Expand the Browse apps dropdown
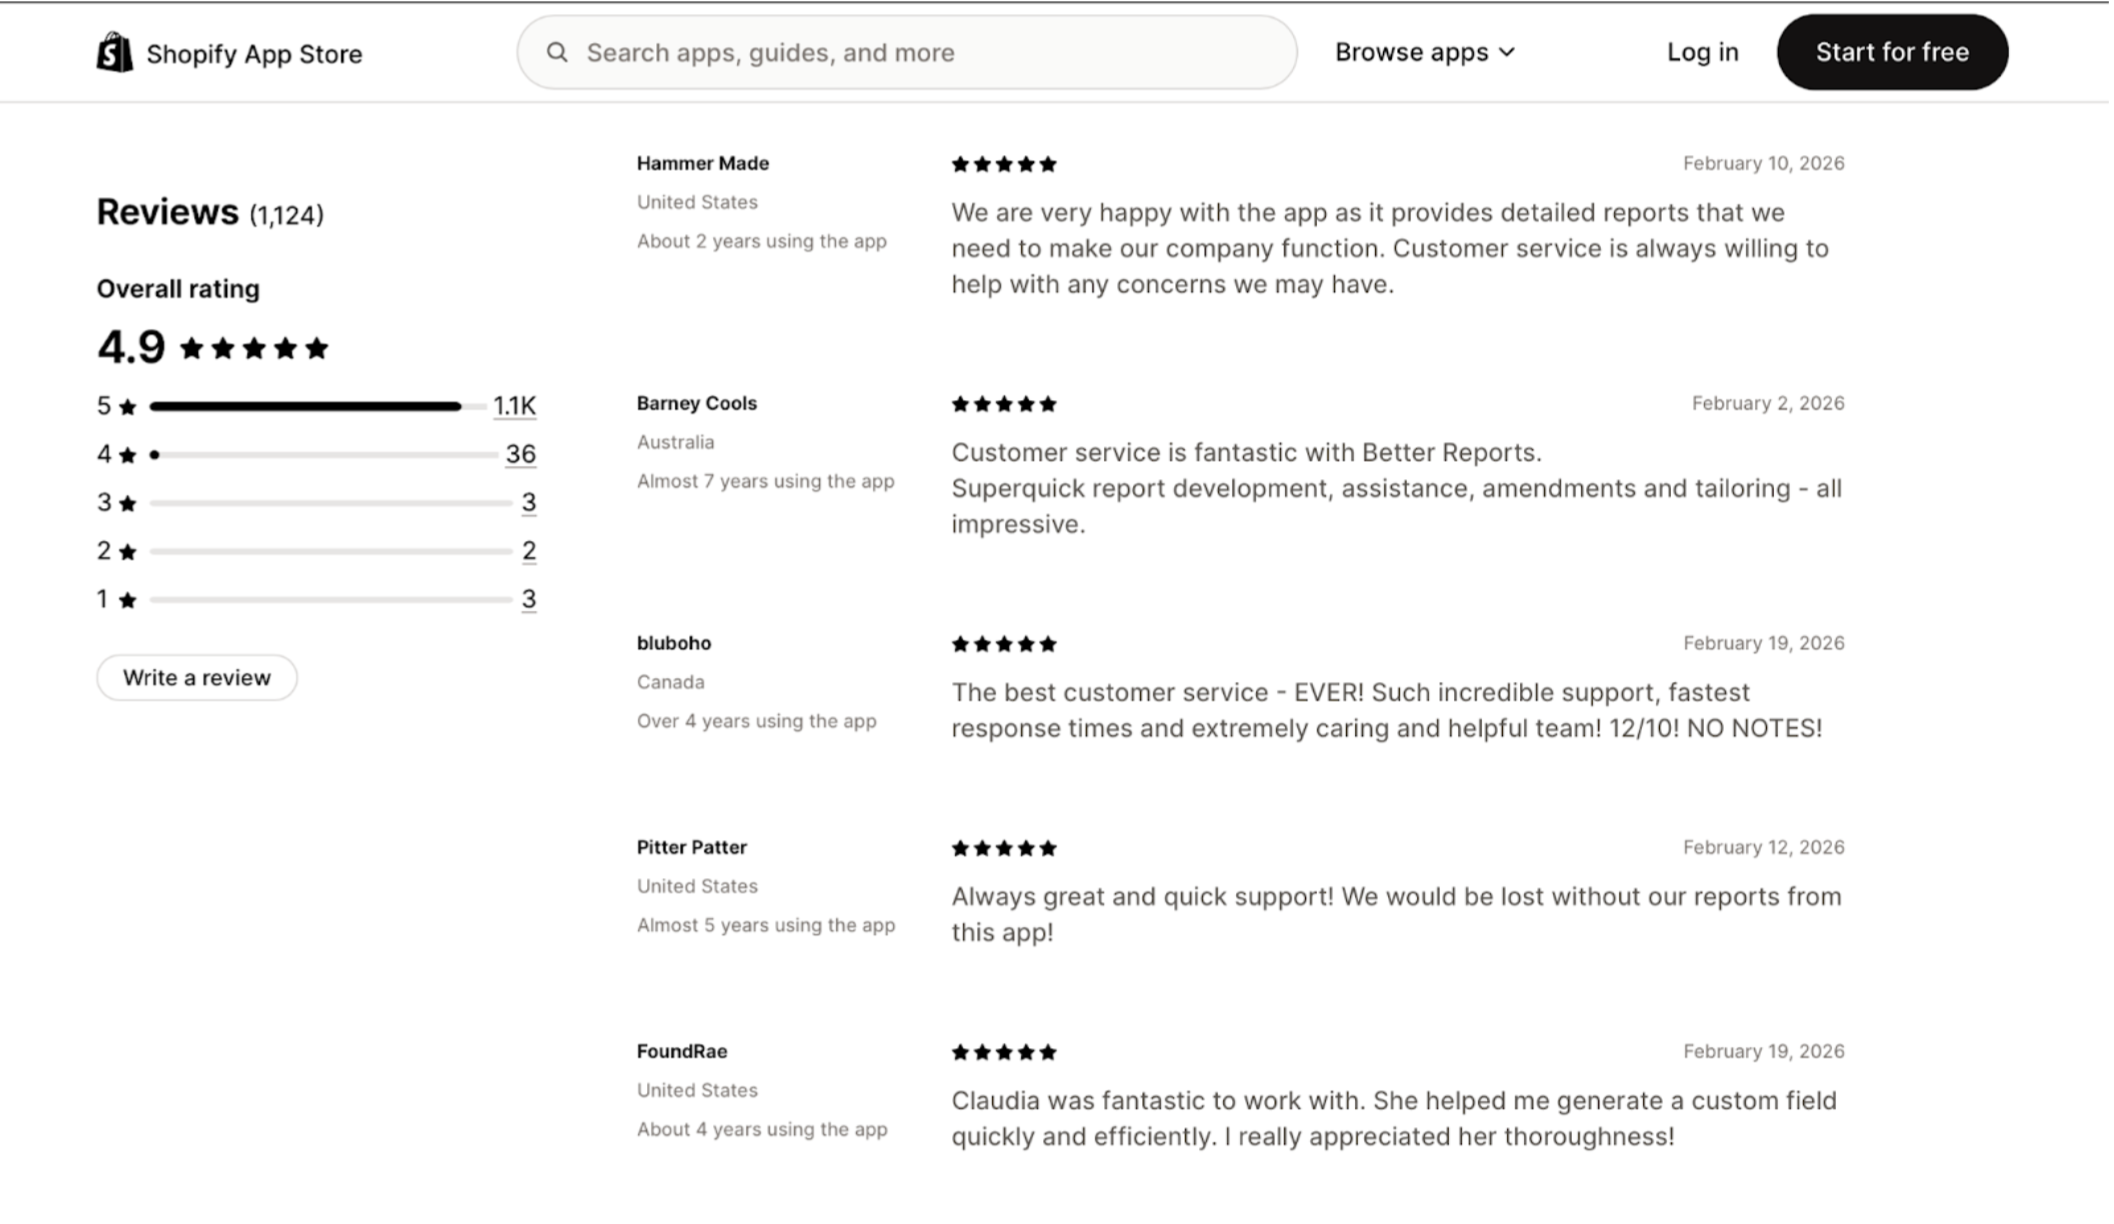The image size is (2114, 1224). 1424,52
